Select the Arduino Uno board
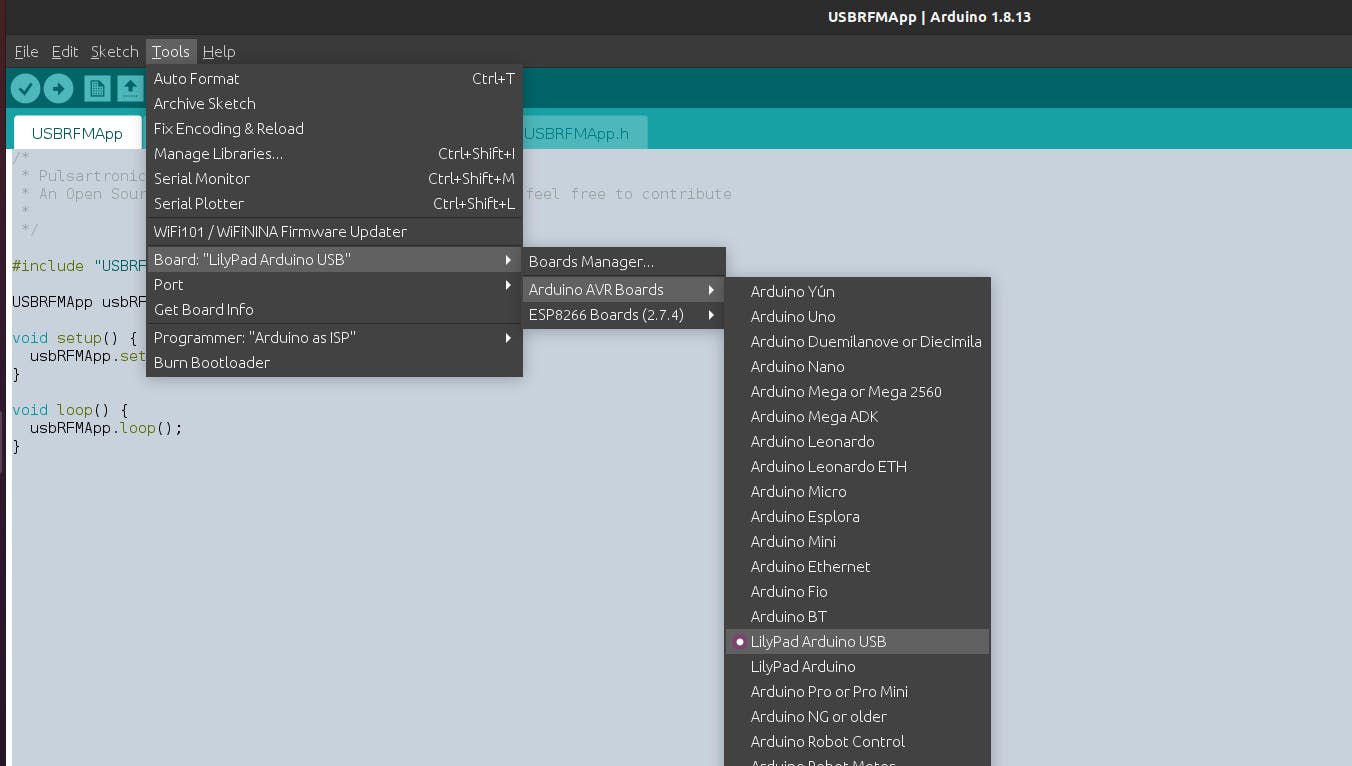The image size is (1352, 766). [858, 317]
